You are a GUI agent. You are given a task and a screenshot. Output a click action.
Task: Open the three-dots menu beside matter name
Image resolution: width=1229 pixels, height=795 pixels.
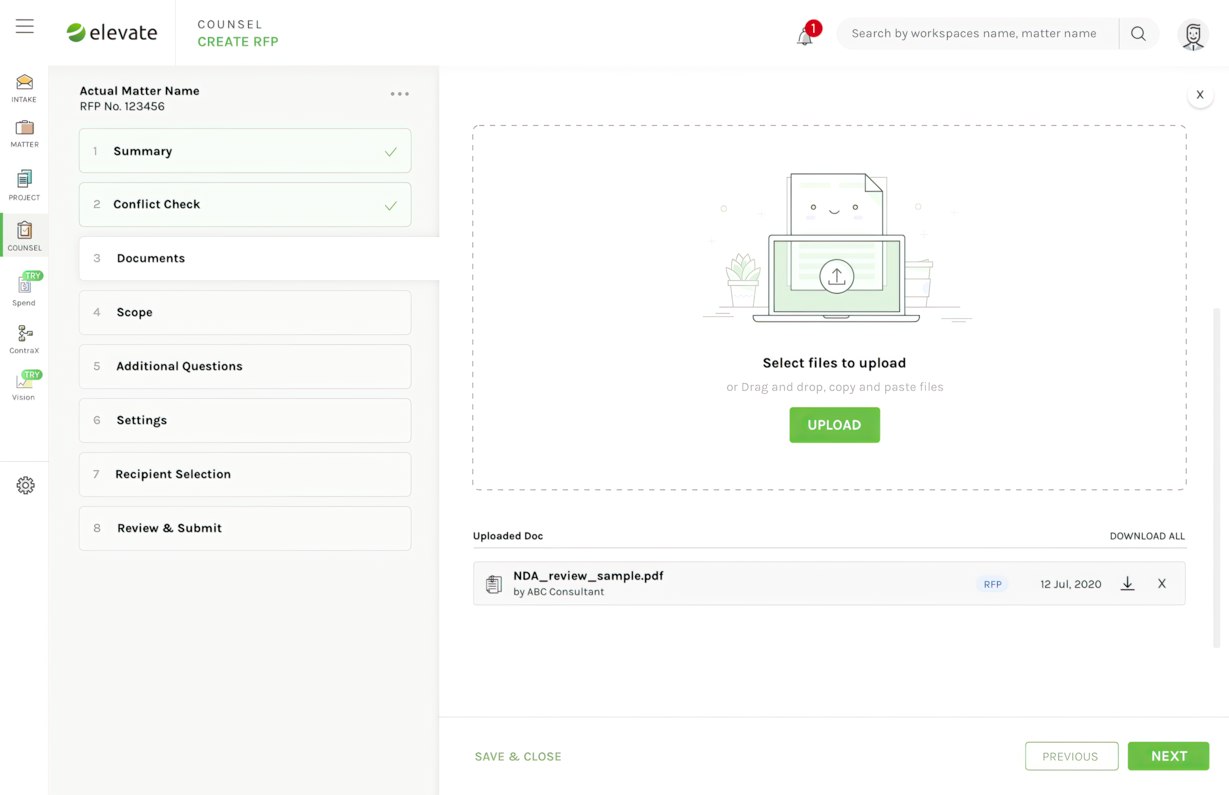click(400, 94)
